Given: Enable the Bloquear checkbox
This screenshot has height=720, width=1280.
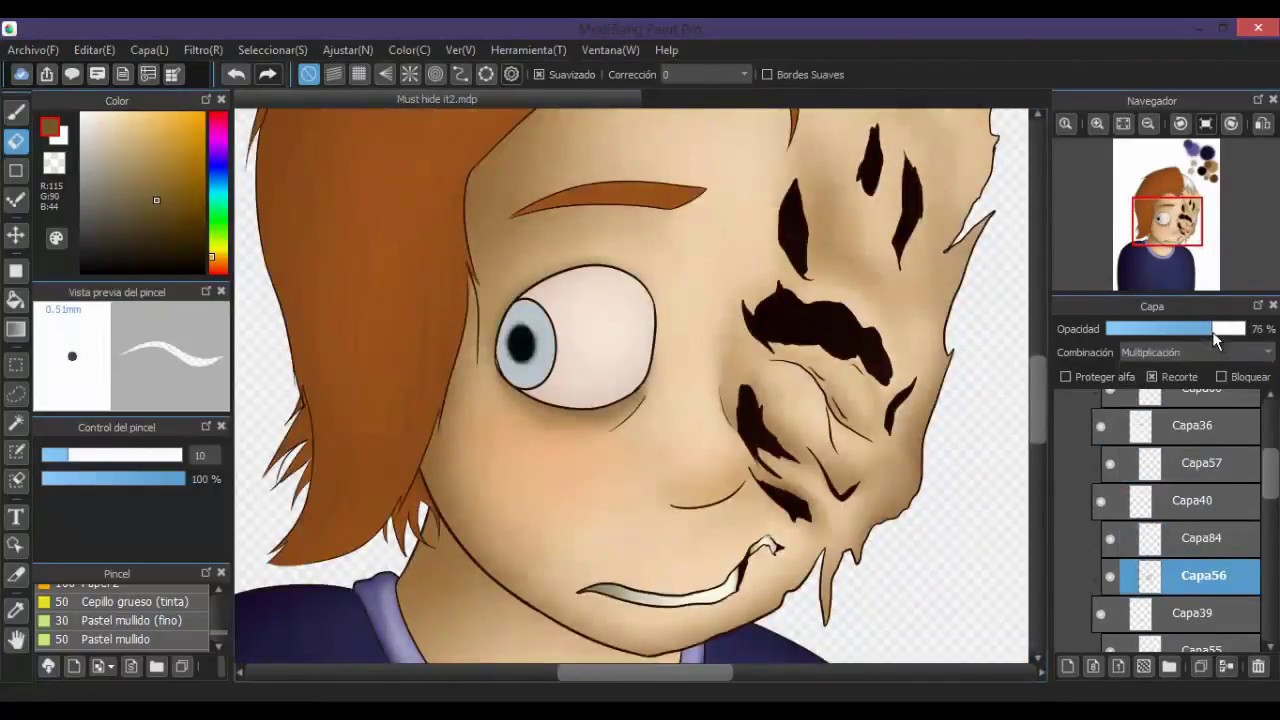Looking at the screenshot, I should [1221, 377].
